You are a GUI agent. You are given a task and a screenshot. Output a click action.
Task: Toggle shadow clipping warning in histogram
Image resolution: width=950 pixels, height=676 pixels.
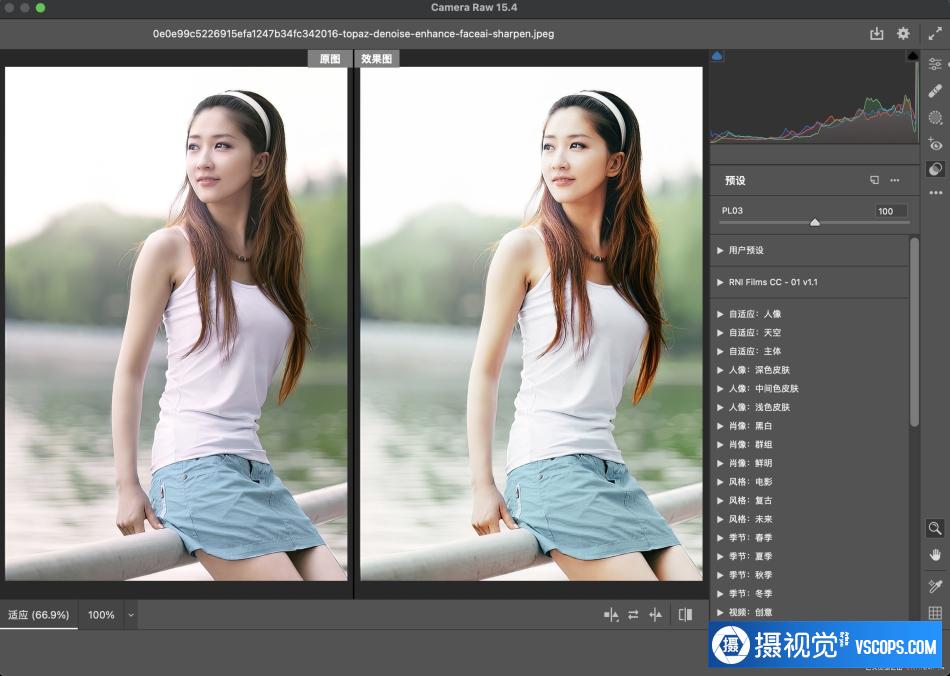[x=717, y=57]
